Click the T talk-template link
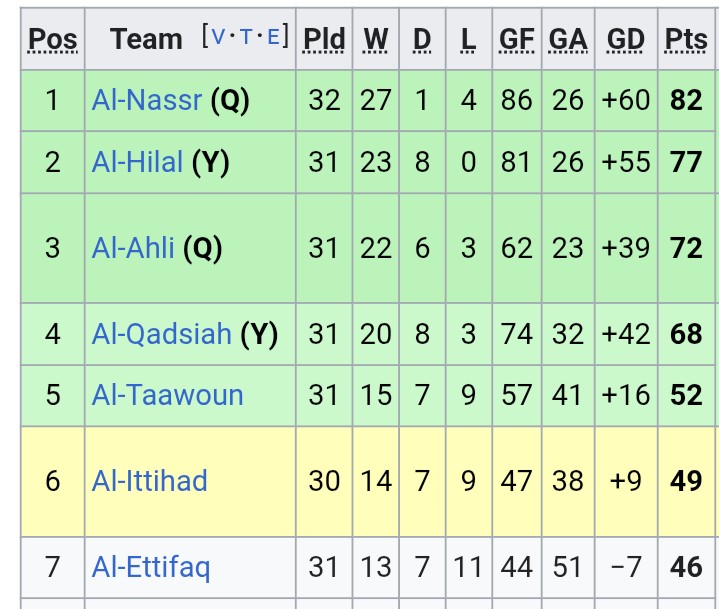Viewport: 719px width, 609px height. coord(246,36)
